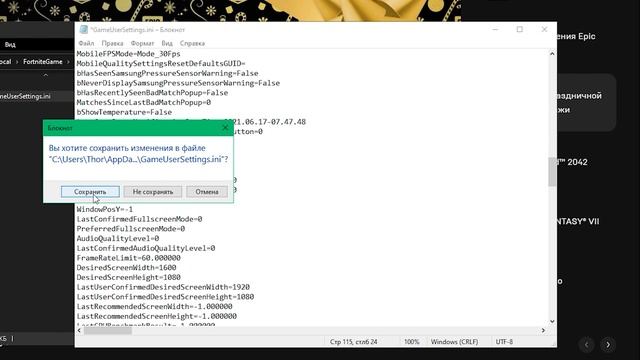Open the Справка menu
640x360 pixels.
192,43
